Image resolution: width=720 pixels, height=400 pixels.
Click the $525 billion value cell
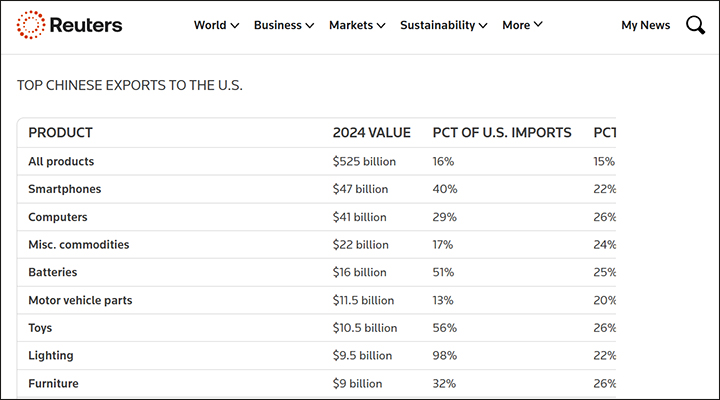coord(364,161)
